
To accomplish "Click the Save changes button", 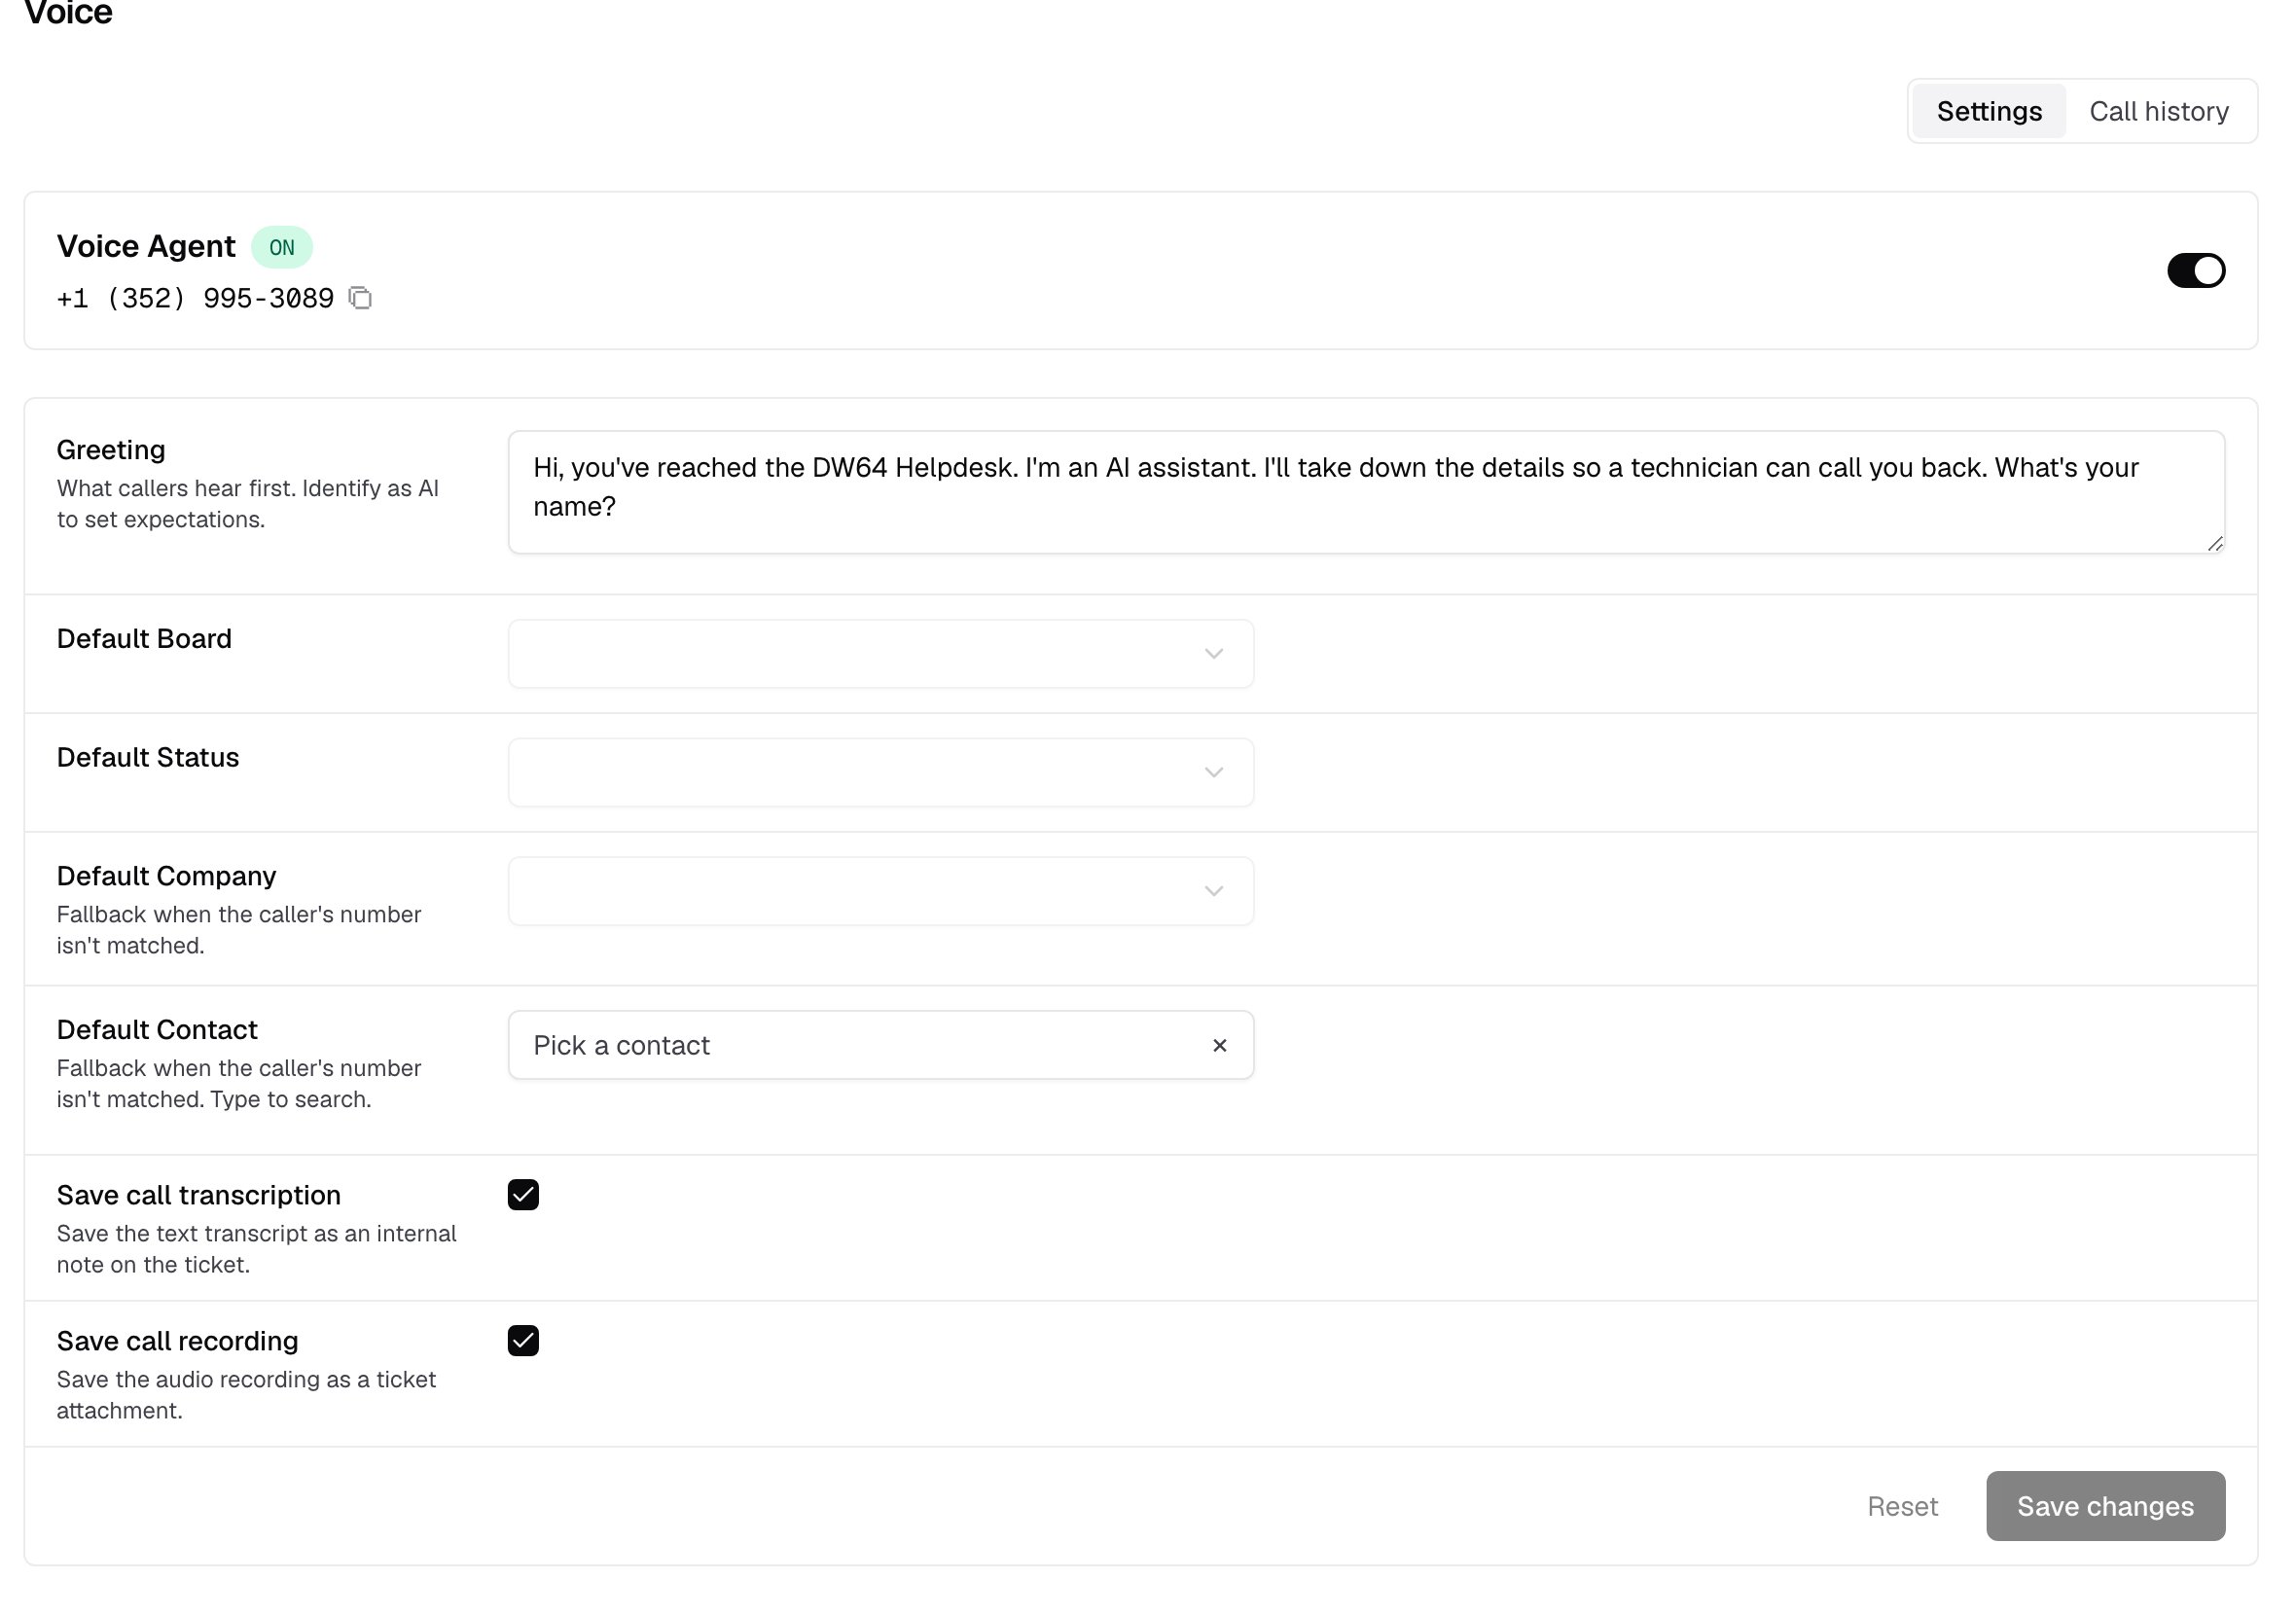I will [x=2105, y=1506].
